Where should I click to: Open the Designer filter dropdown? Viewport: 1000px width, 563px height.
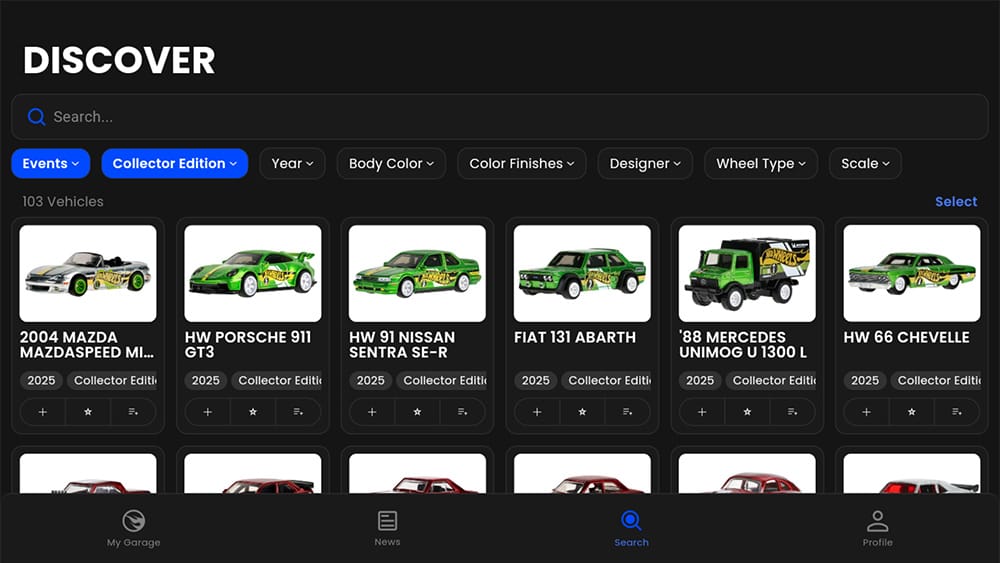(x=645, y=163)
